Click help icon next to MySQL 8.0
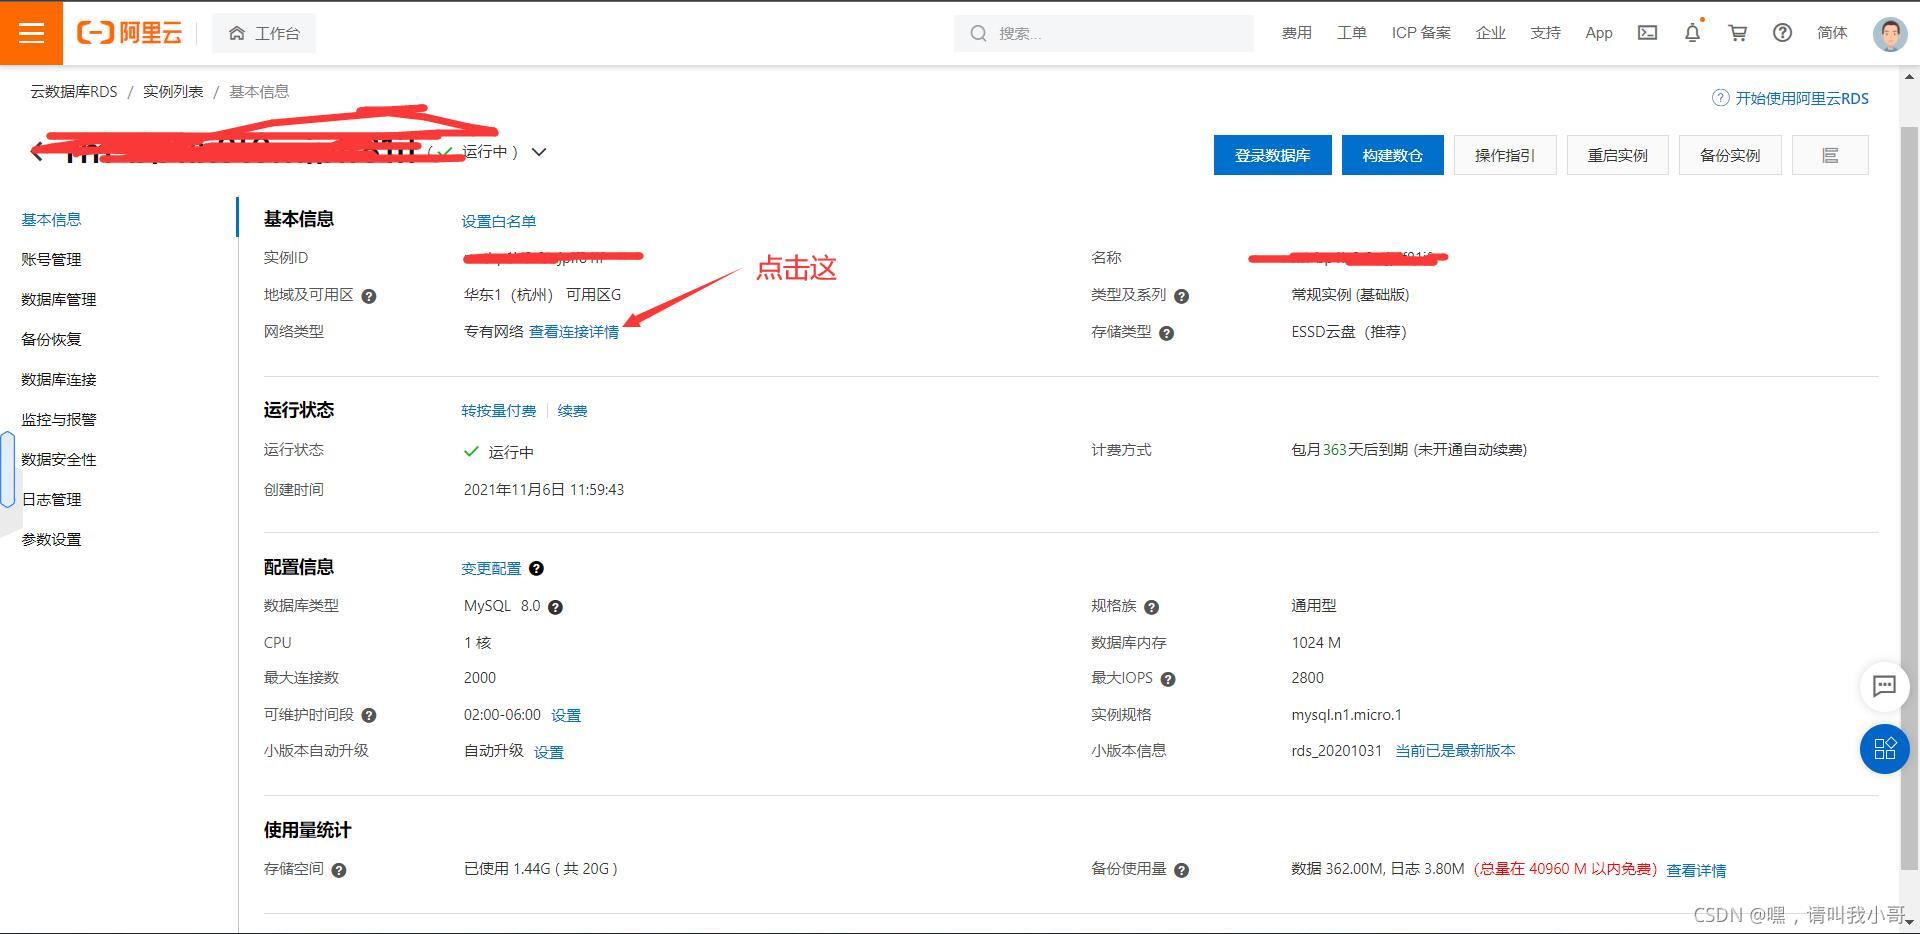 tap(555, 607)
